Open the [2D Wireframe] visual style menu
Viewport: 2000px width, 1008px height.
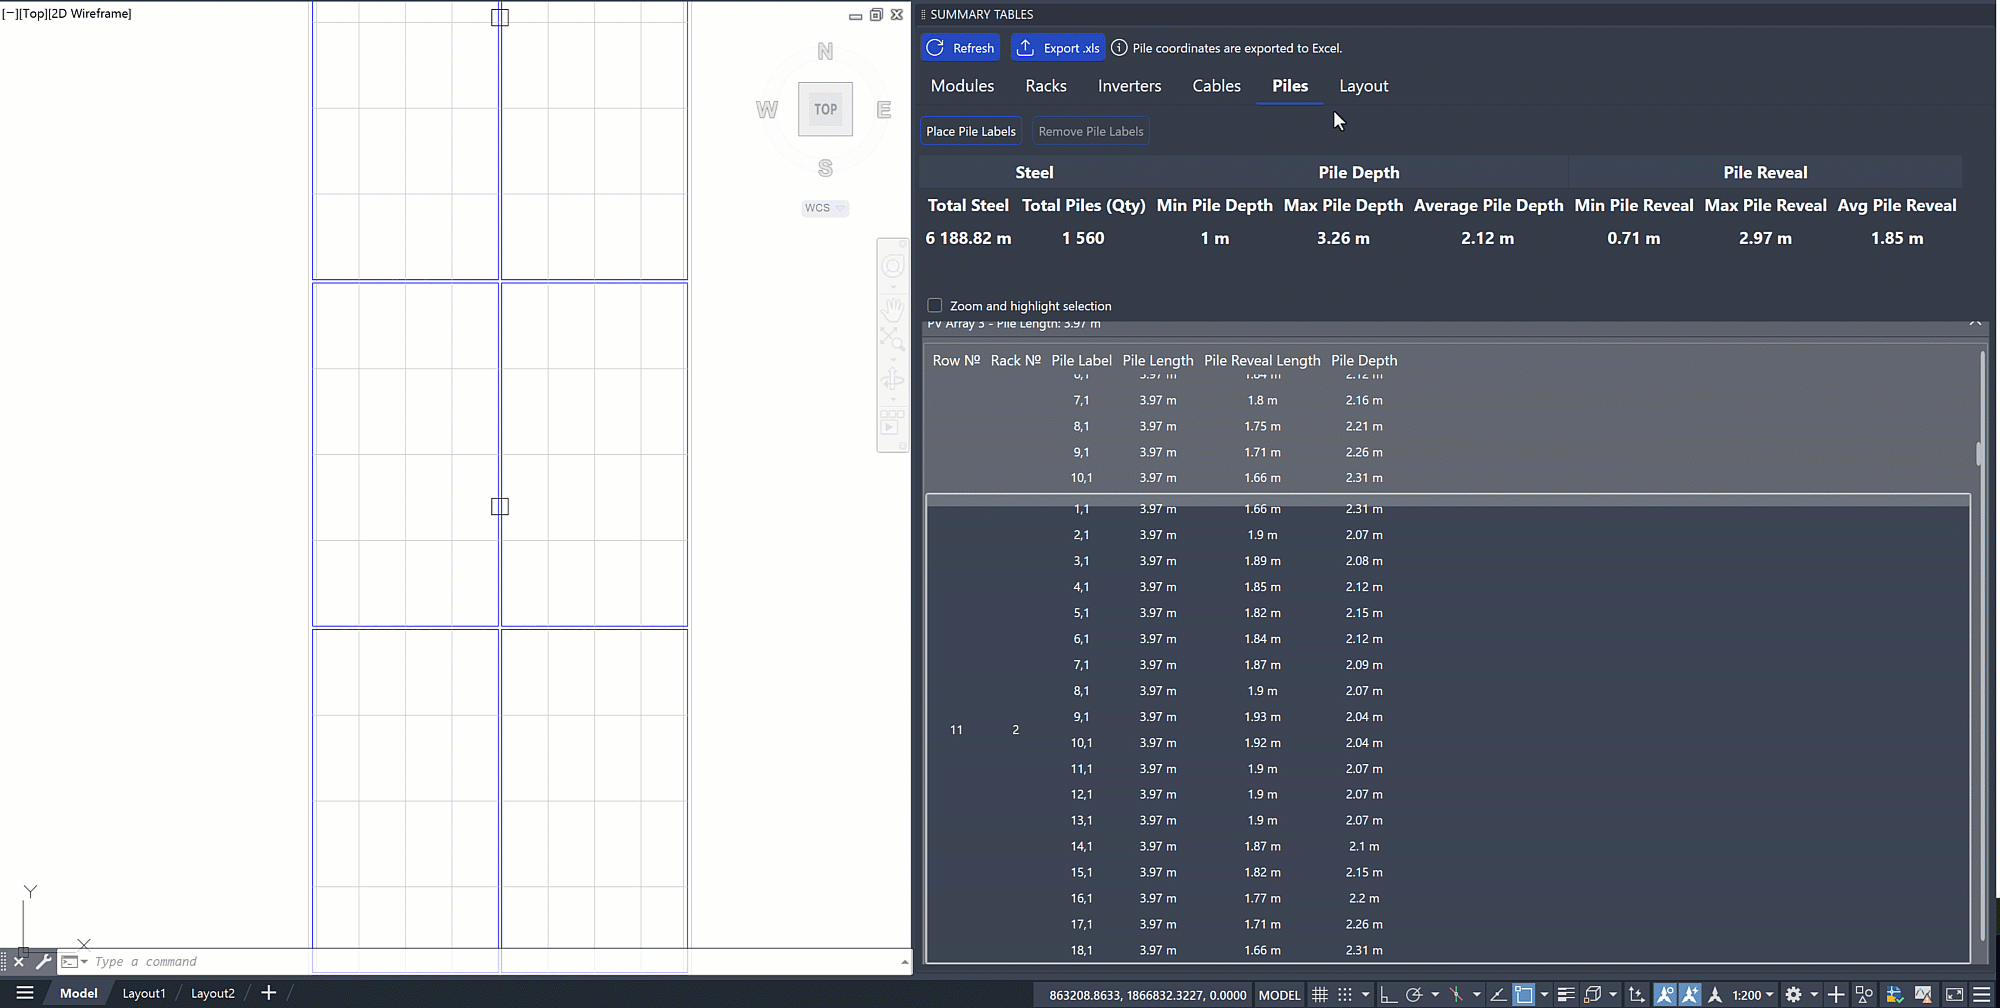(x=90, y=14)
